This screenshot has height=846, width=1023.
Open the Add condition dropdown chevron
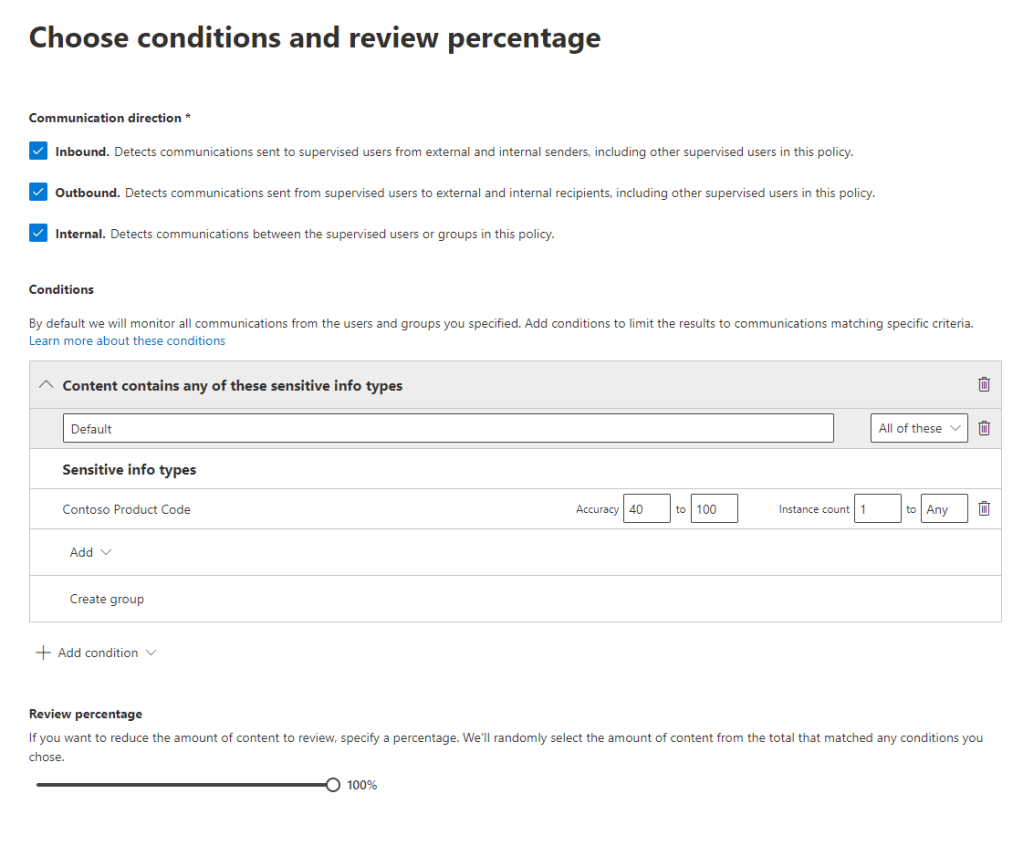pyautogui.click(x=151, y=653)
